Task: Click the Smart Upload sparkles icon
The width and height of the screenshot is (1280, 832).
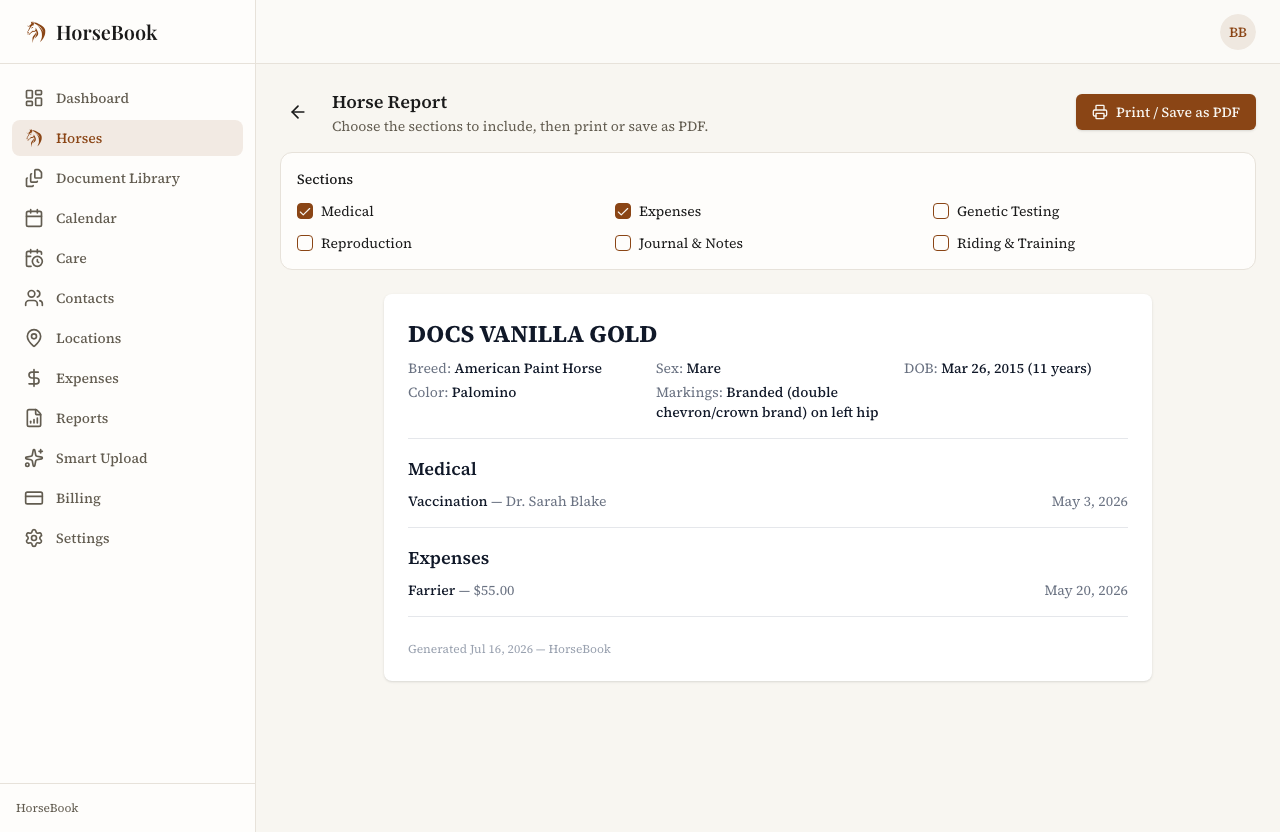Action: [34, 458]
